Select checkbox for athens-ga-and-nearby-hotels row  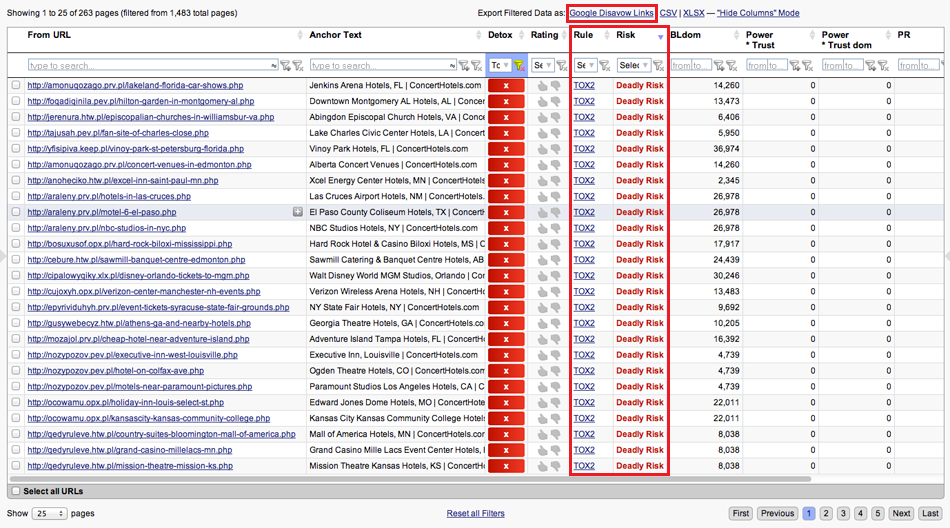pos(16,323)
